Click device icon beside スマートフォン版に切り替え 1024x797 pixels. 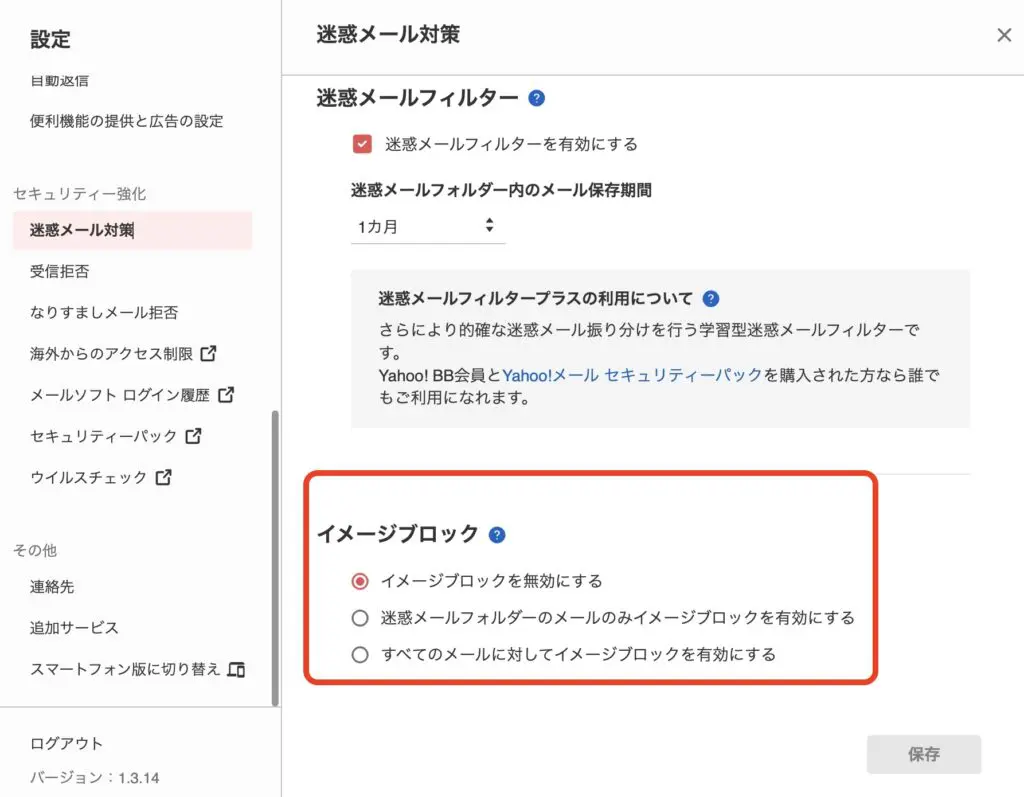pyautogui.click(x=236, y=670)
